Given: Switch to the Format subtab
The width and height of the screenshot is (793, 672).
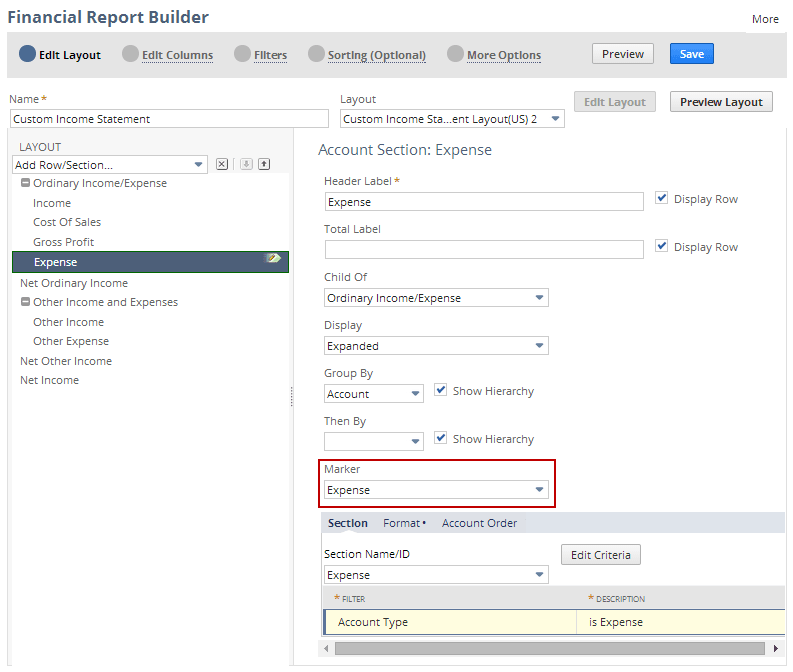Looking at the screenshot, I should [x=404, y=523].
